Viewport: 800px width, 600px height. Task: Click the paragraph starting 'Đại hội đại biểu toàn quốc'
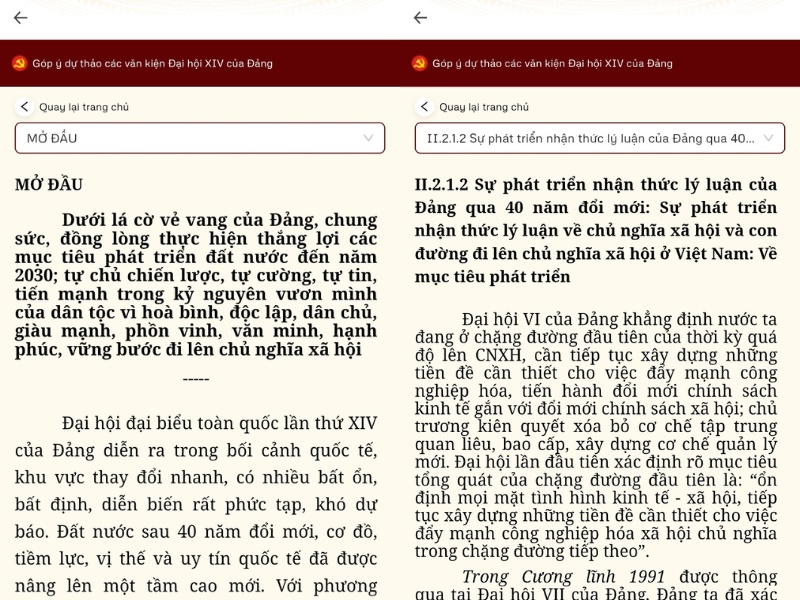(x=196, y=505)
